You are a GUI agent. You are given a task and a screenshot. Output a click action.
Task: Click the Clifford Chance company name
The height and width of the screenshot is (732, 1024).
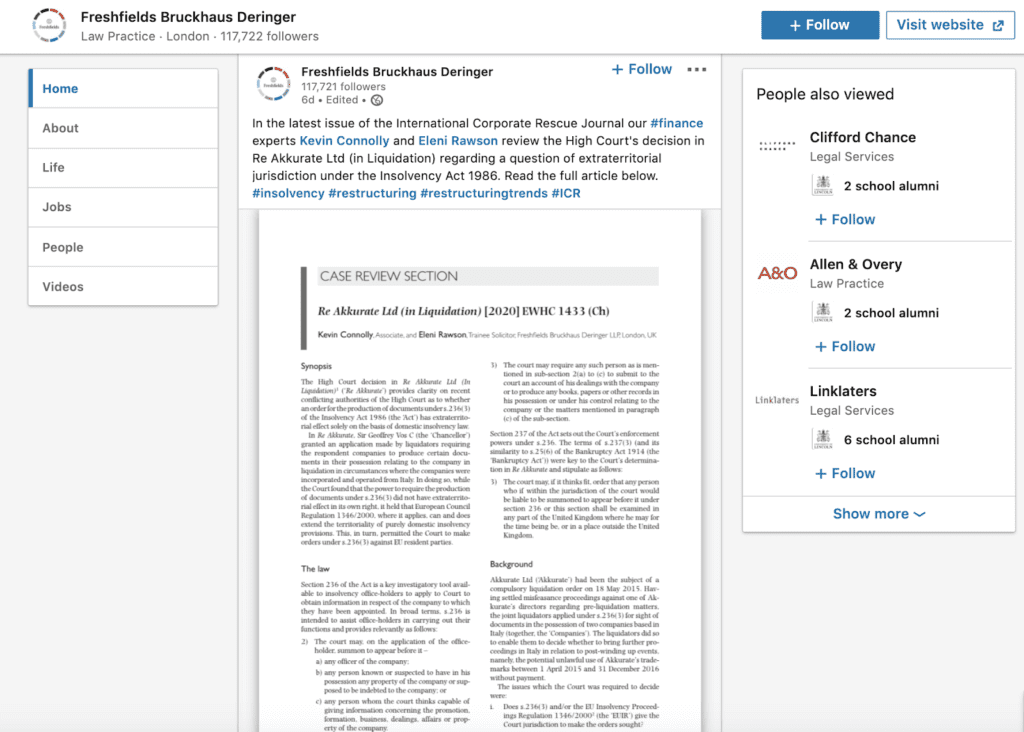point(863,137)
